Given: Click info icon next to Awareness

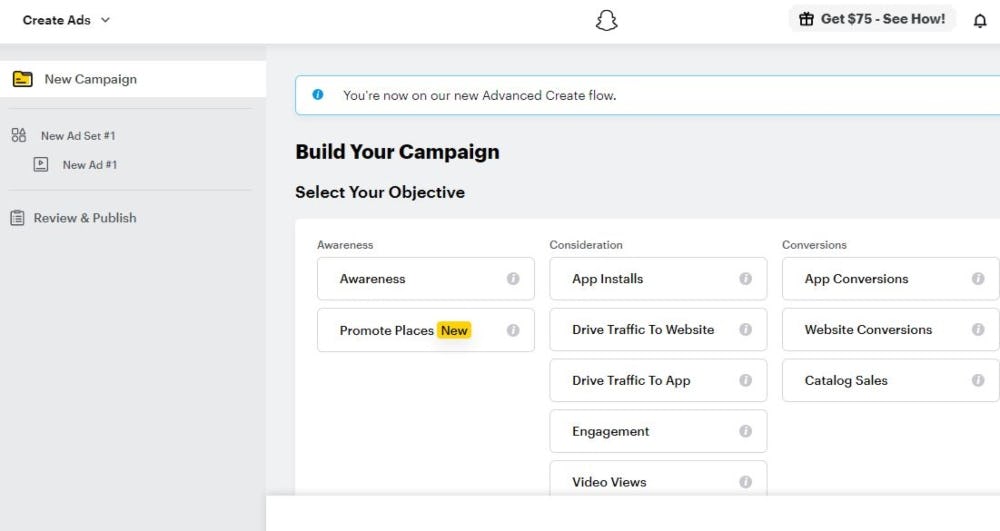Looking at the screenshot, I should 513,279.
